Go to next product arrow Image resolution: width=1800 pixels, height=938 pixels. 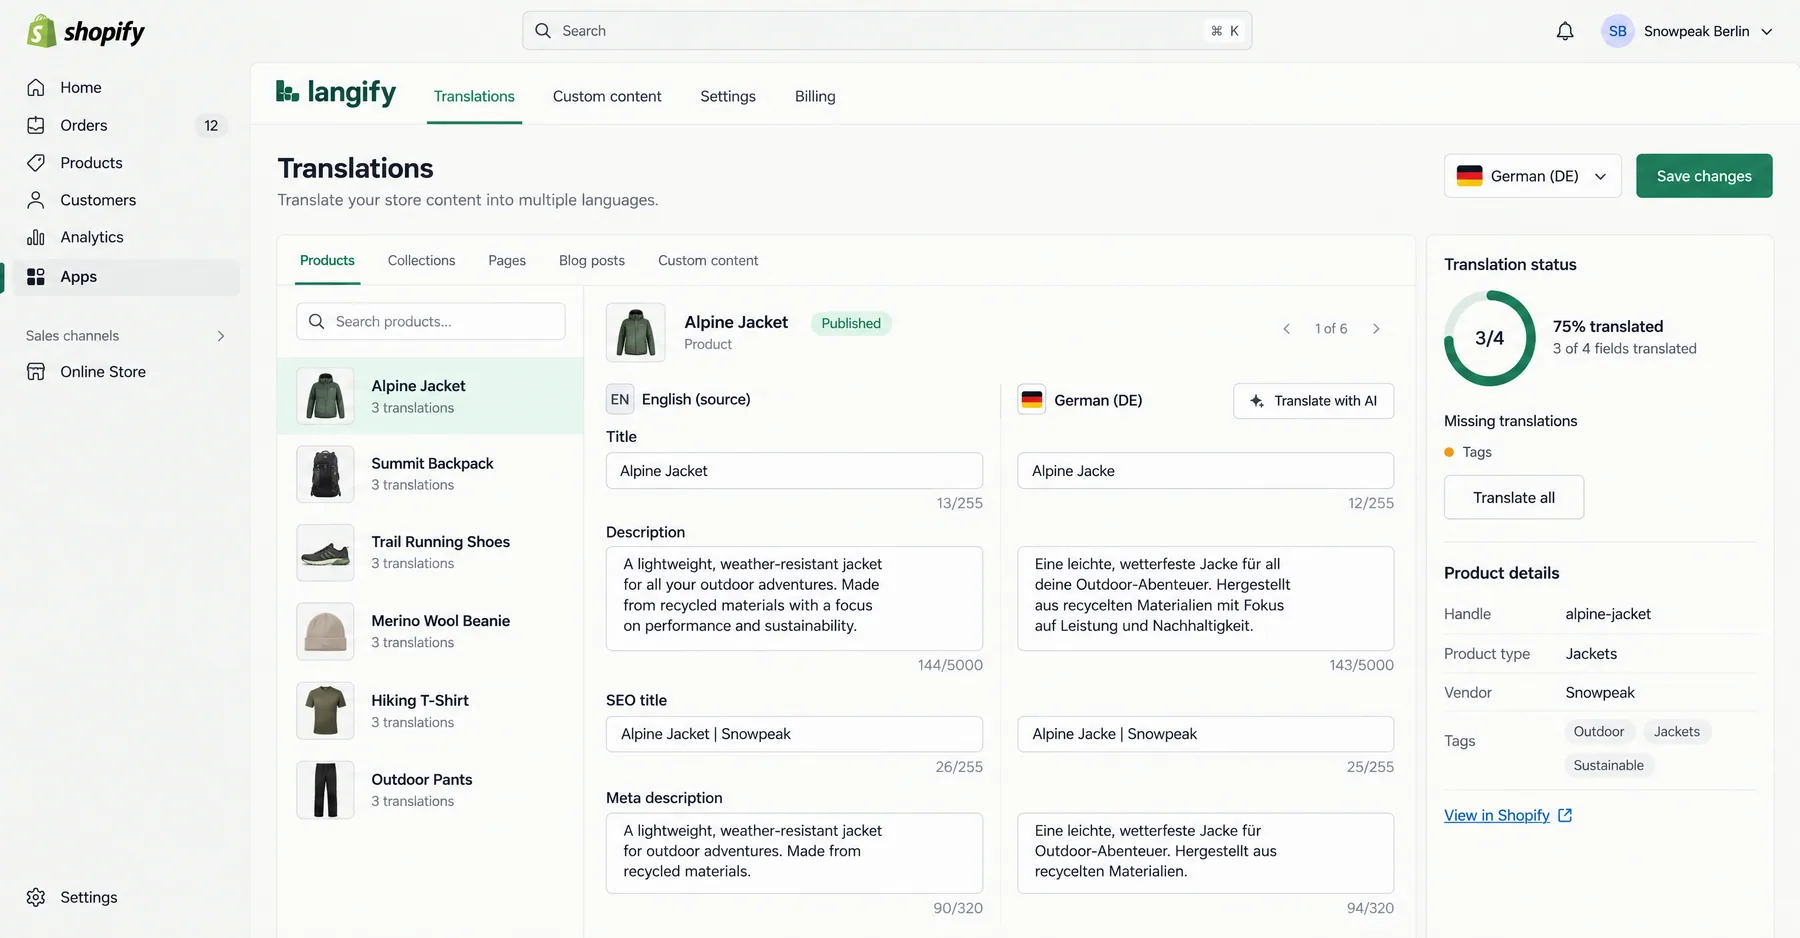(1376, 329)
